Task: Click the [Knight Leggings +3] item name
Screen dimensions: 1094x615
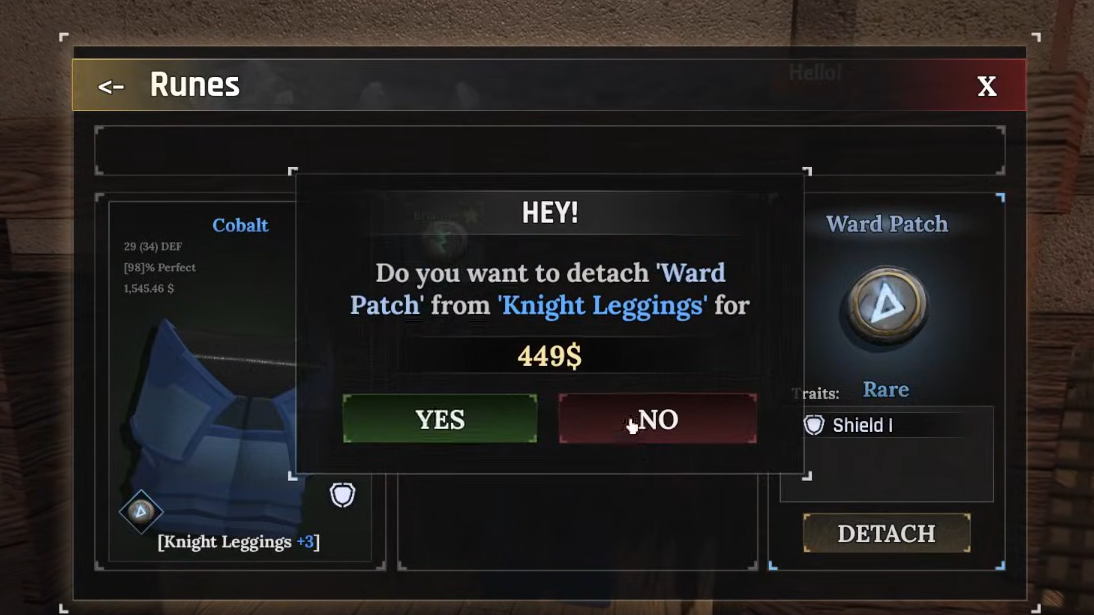Action: click(x=239, y=542)
